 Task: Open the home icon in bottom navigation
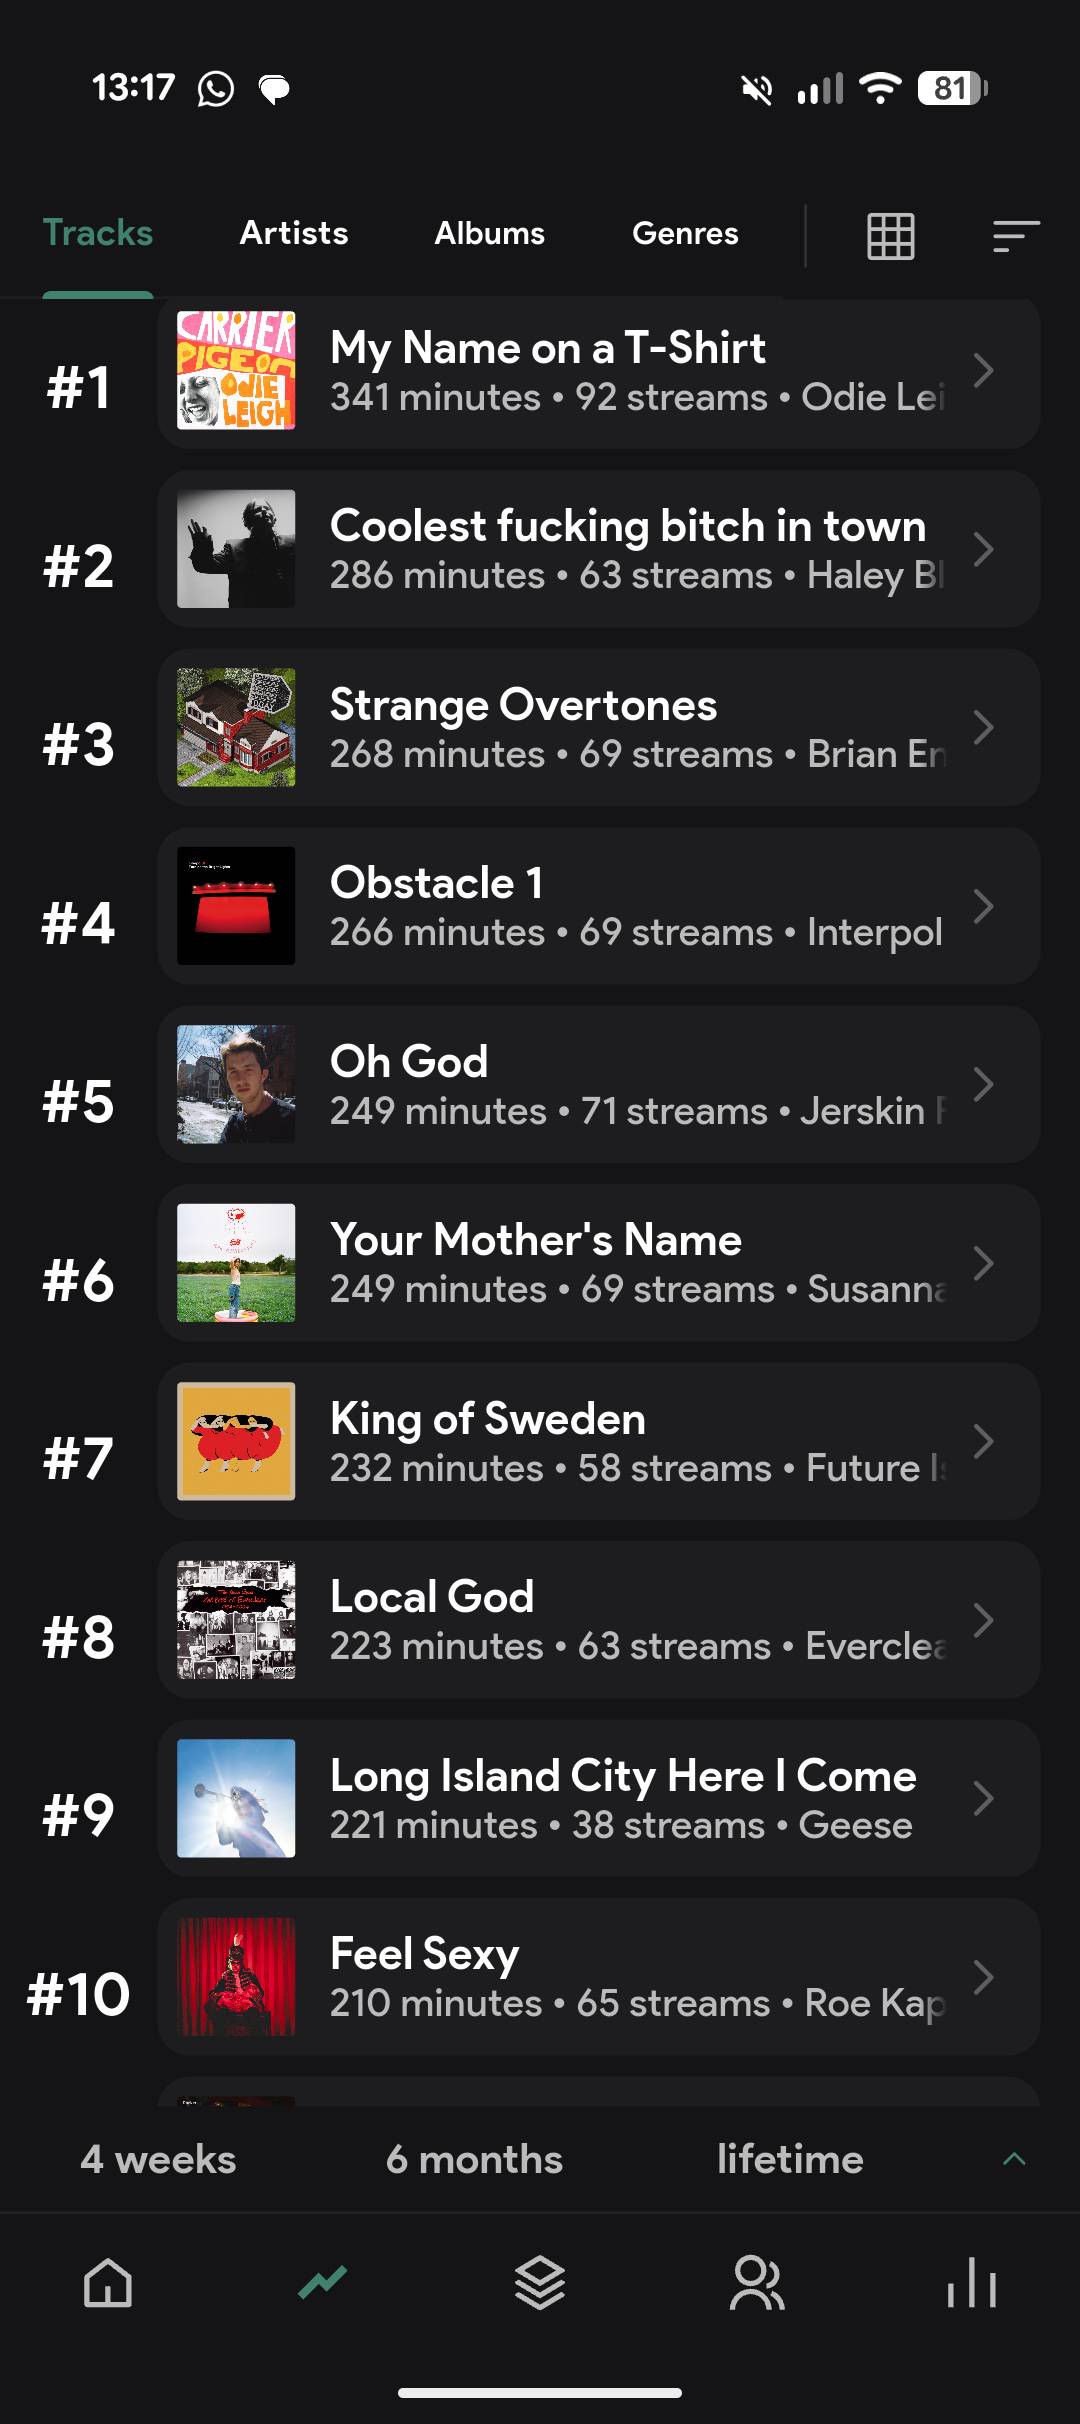[x=108, y=2283]
